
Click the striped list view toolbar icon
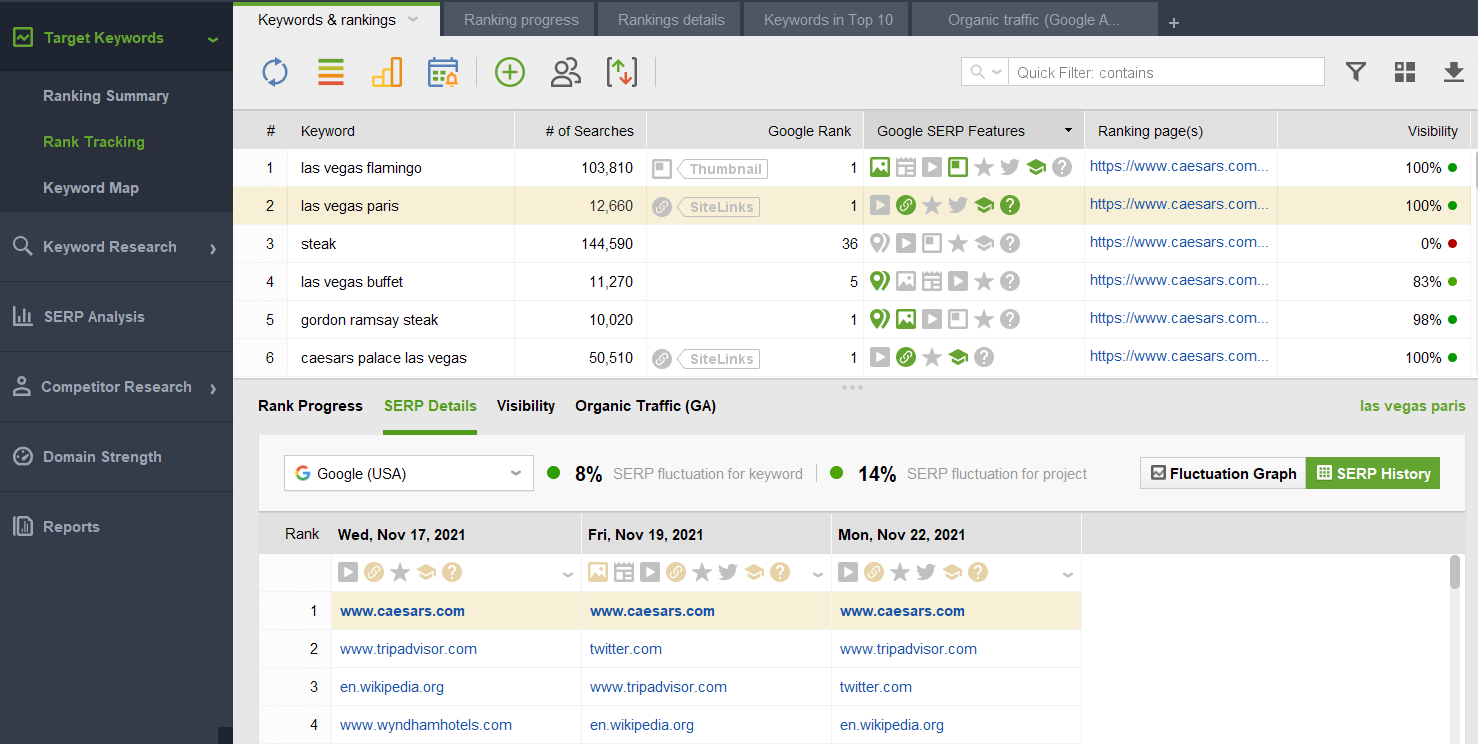pos(331,72)
